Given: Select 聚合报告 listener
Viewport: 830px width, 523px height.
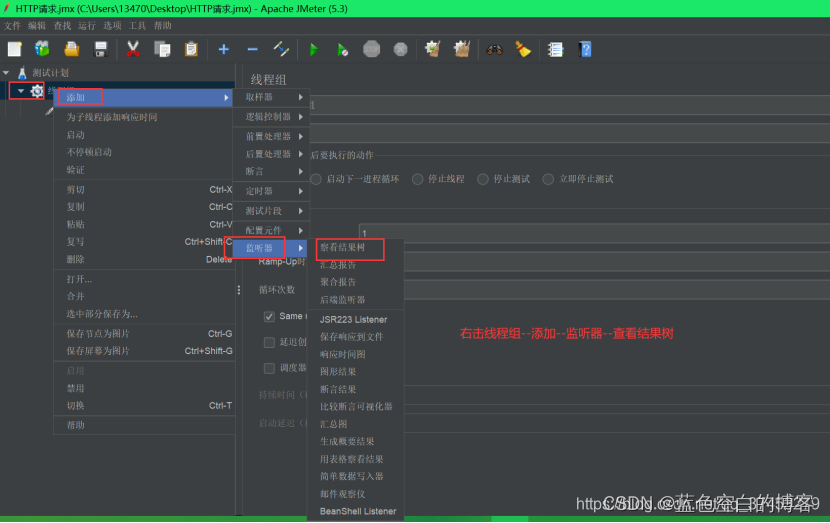Looking at the screenshot, I should tap(356, 282).
